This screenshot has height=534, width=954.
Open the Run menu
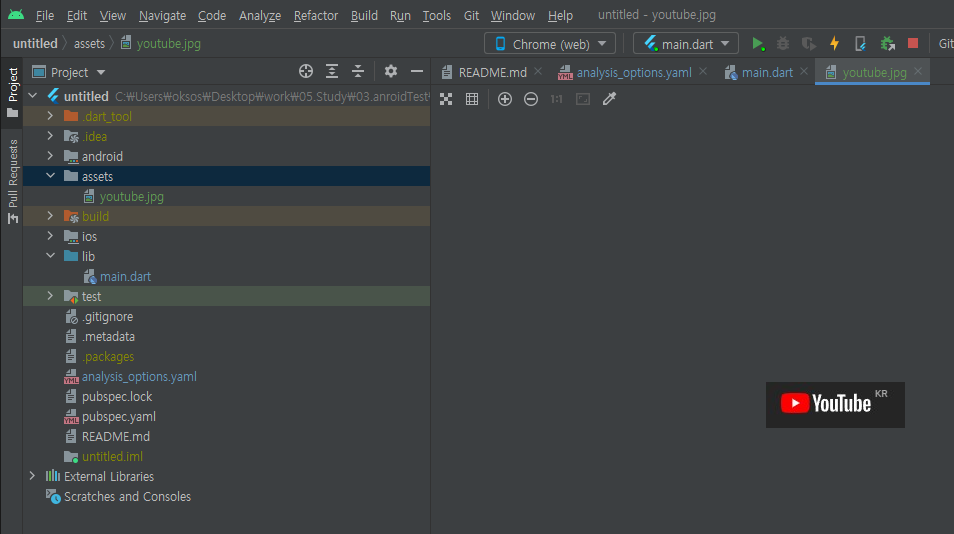[x=400, y=16]
